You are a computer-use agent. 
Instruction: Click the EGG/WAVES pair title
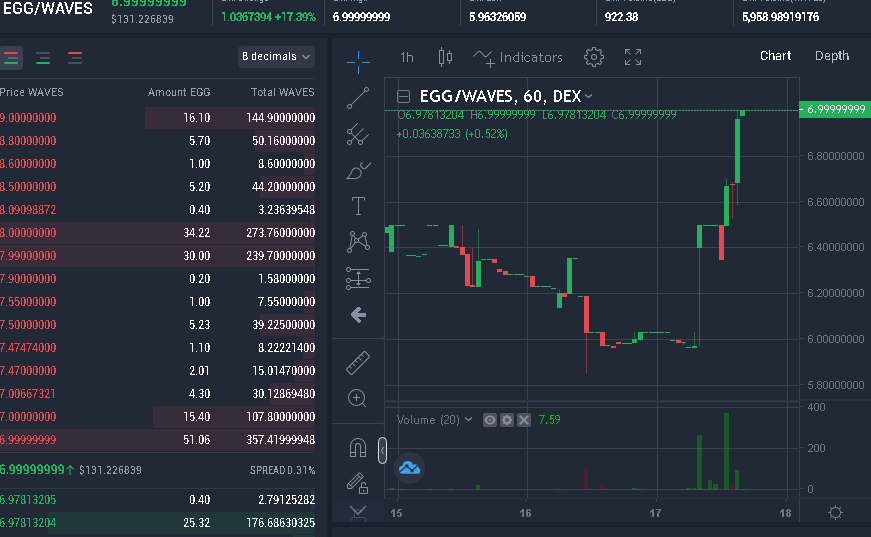[48, 8]
